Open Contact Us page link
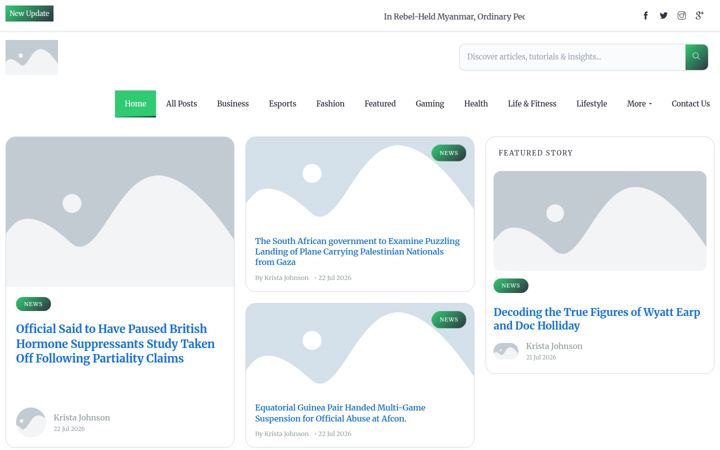This screenshot has width=720, height=450. point(690,104)
